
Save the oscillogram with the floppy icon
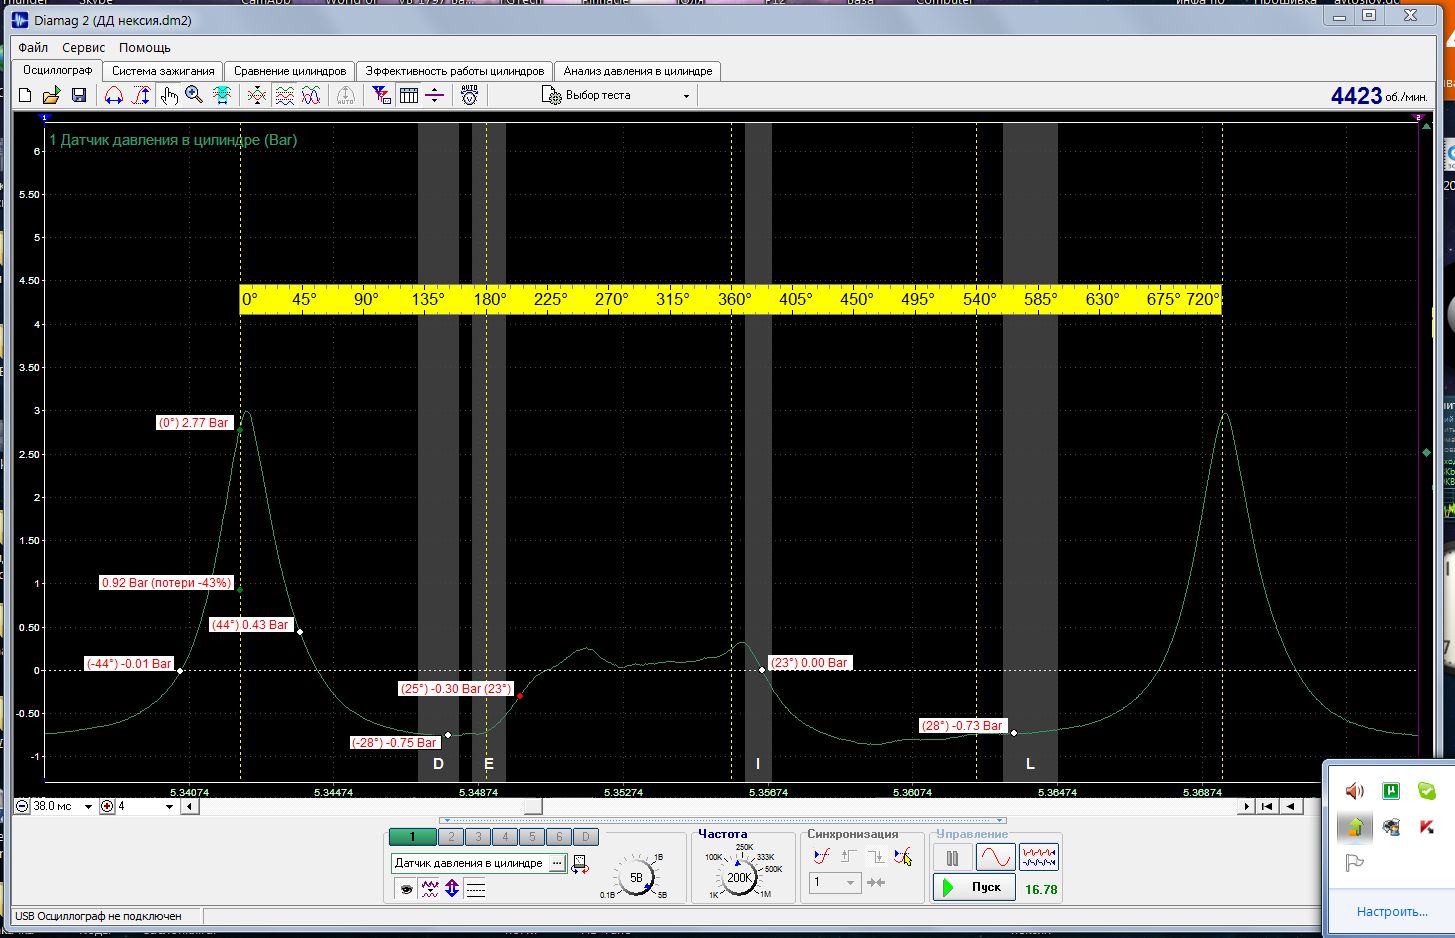78,95
